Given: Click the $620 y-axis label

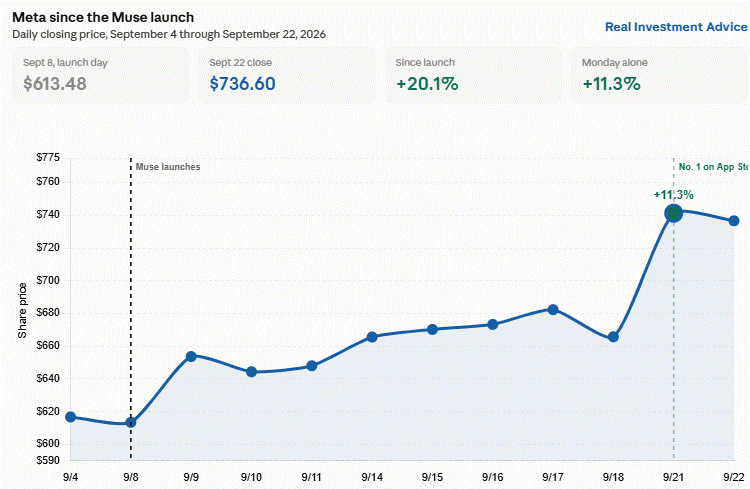Looking at the screenshot, I should point(48,411).
